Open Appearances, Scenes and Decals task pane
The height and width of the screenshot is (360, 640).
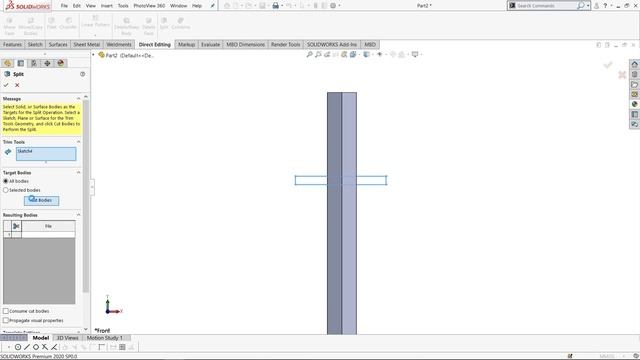[634, 104]
